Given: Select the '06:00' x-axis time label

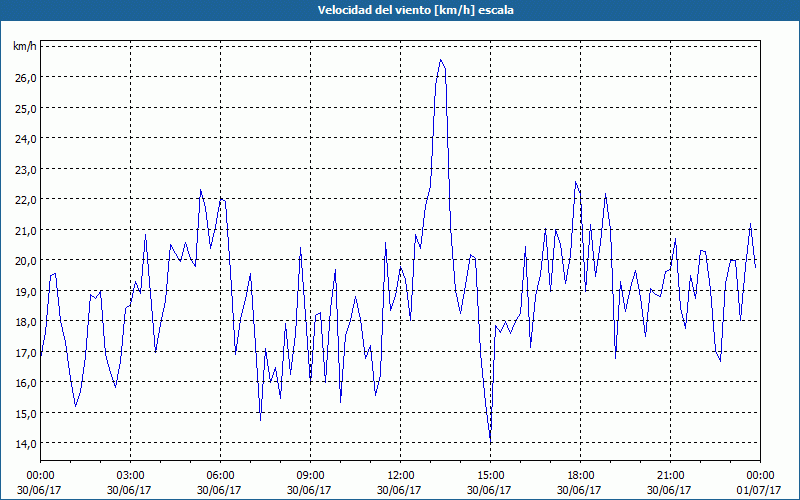Looking at the screenshot, I should pos(220,476).
